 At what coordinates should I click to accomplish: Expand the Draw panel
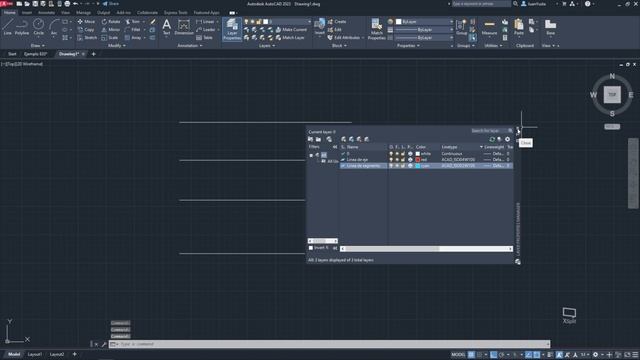[x=38, y=46]
